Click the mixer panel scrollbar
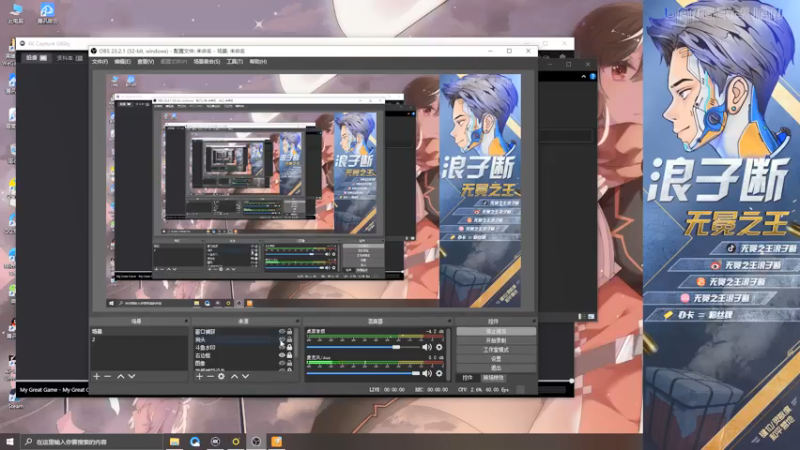This screenshot has height=450, width=800. tap(448, 354)
